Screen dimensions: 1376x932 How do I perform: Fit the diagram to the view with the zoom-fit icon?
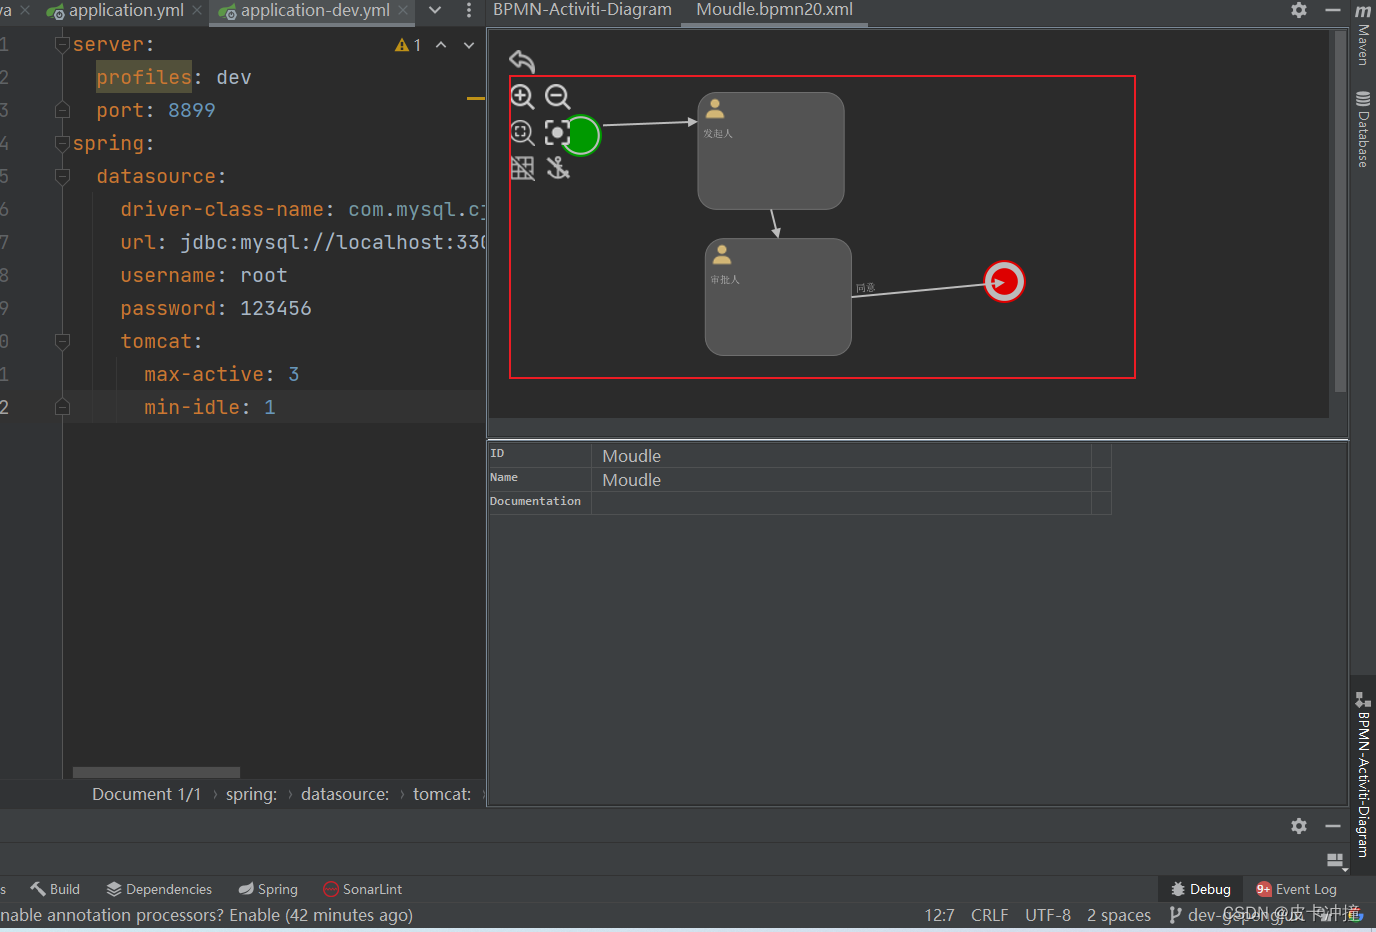click(x=522, y=133)
